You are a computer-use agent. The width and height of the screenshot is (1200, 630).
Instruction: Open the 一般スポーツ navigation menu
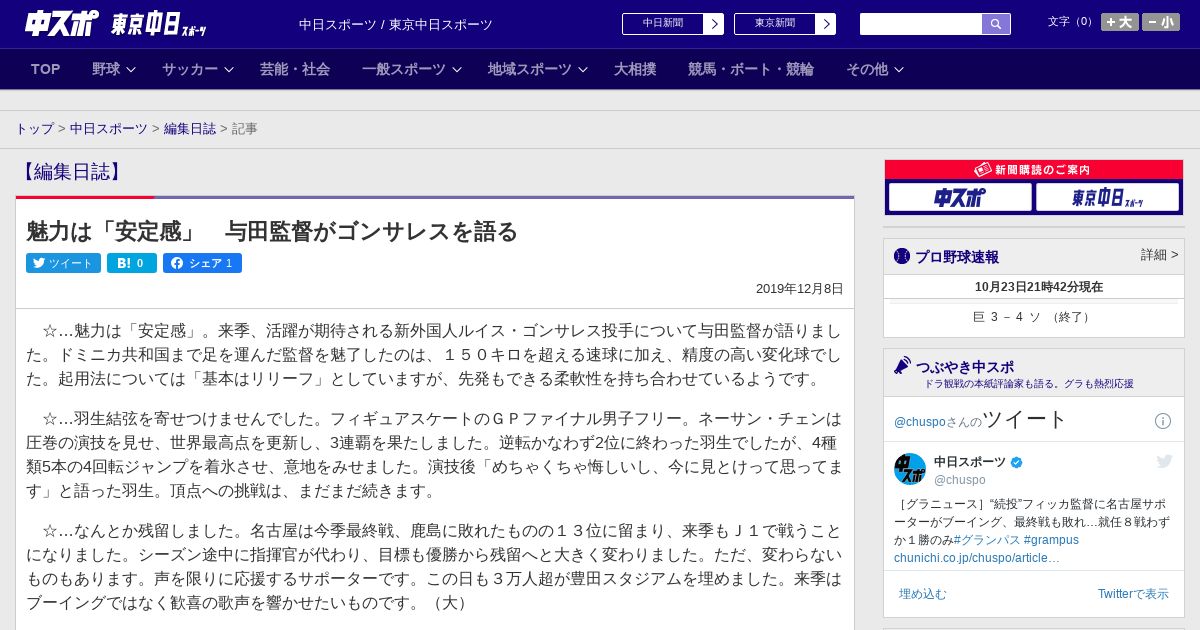[x=404, y=69]
